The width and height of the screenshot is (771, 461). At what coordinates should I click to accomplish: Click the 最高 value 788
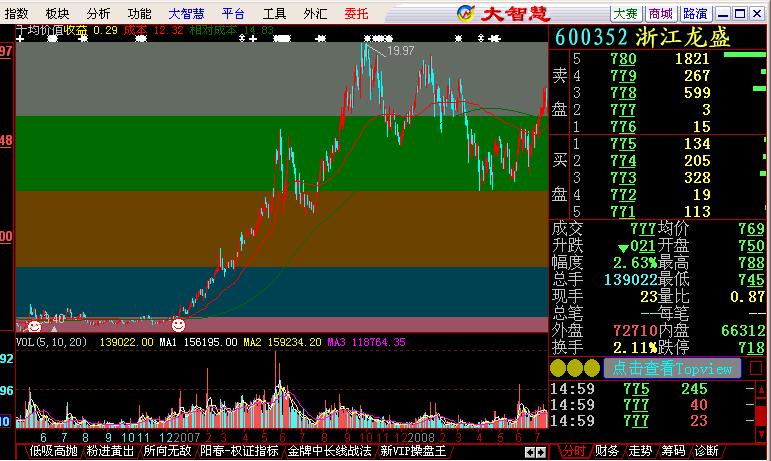[751, 262]
